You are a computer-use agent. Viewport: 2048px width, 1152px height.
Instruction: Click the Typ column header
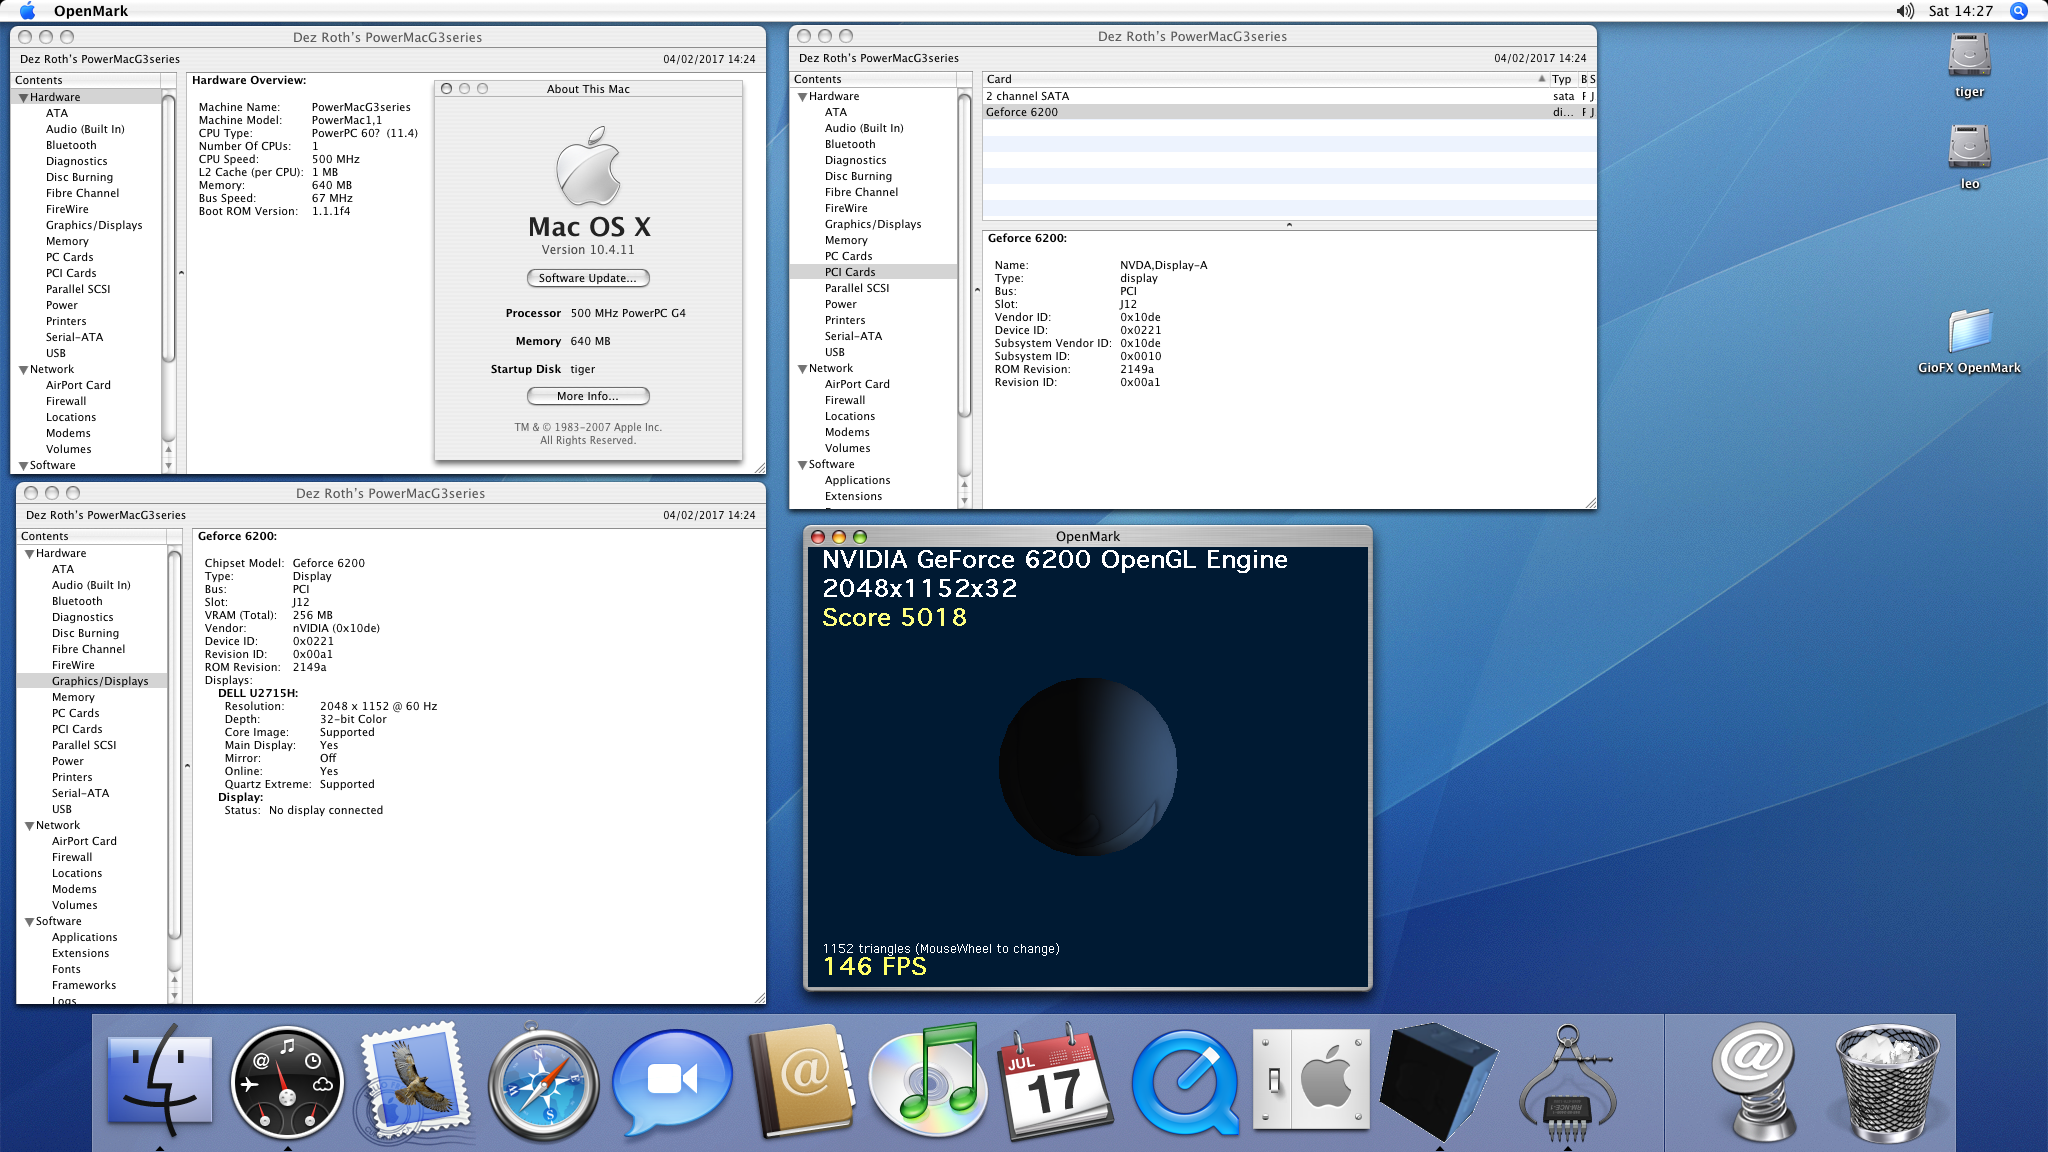click(1562, 79)
